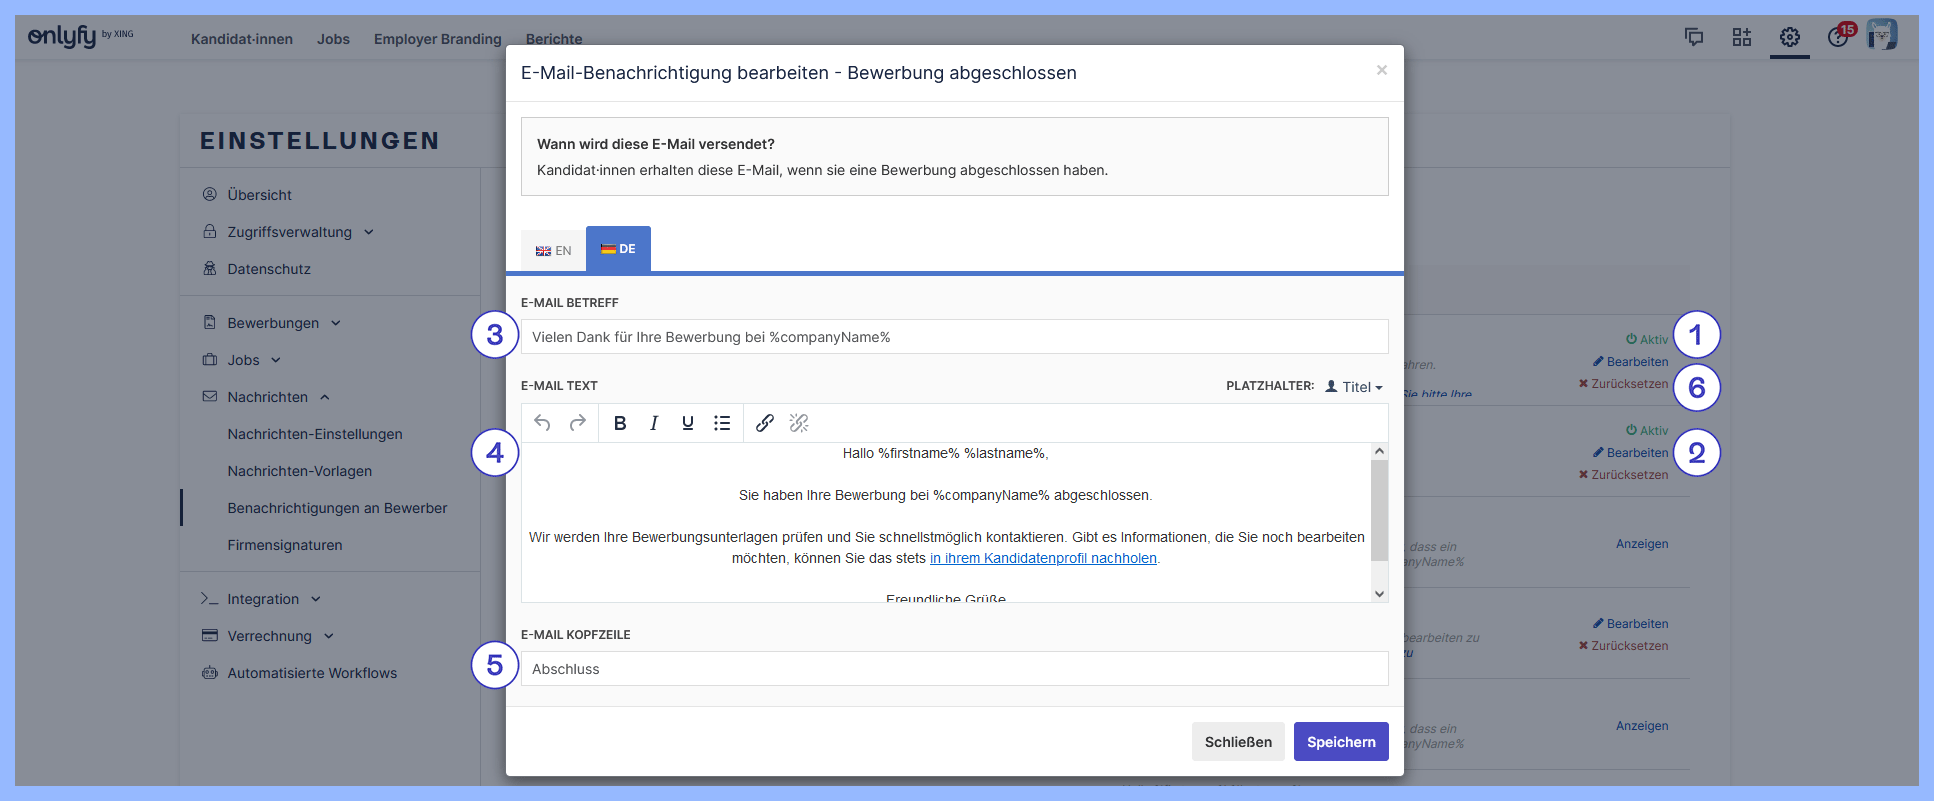Click the Schließen button
Screen dimensions: 1934x801
point(1238,742)
